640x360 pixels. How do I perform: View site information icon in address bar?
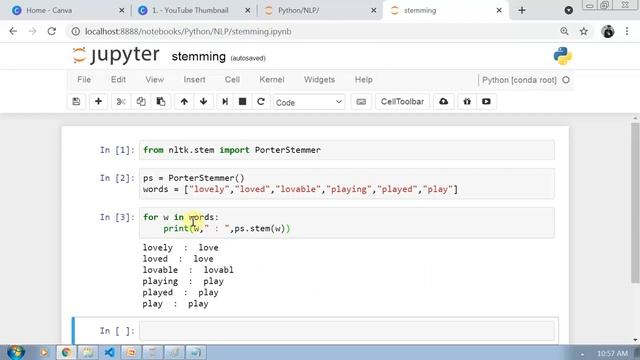click(x=76, y=31)
